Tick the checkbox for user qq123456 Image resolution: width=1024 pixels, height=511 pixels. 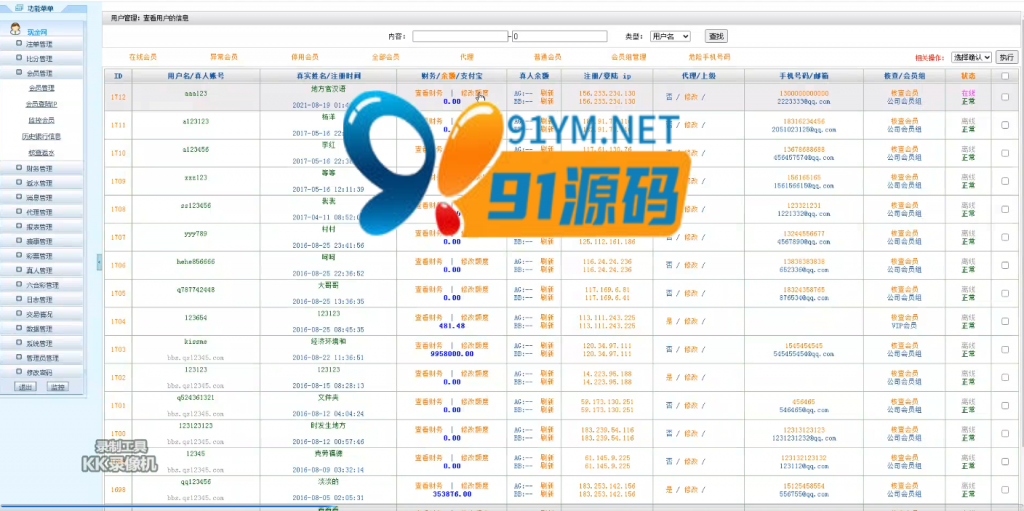point(1004,489)
